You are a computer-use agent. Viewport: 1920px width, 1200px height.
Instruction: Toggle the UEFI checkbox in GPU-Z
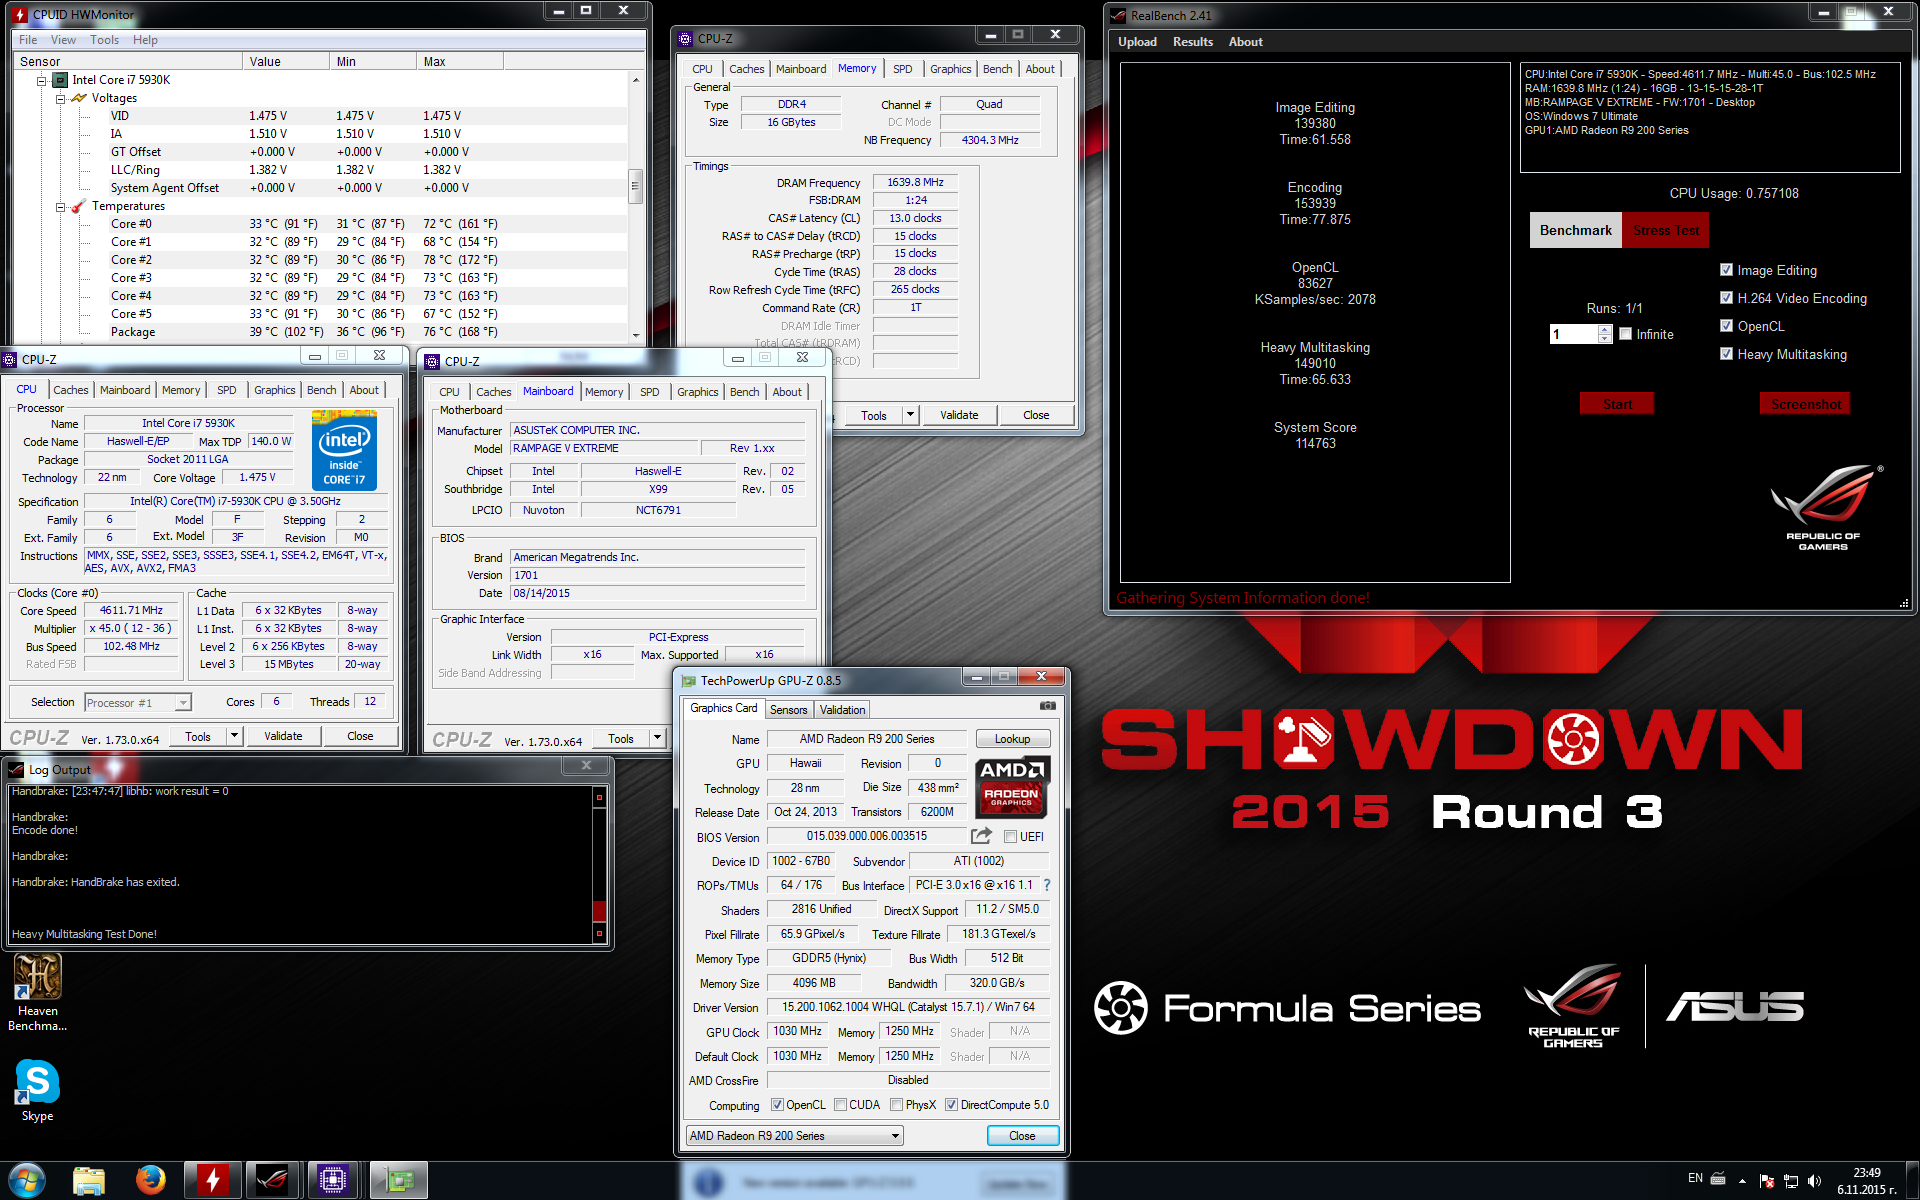1010,837
